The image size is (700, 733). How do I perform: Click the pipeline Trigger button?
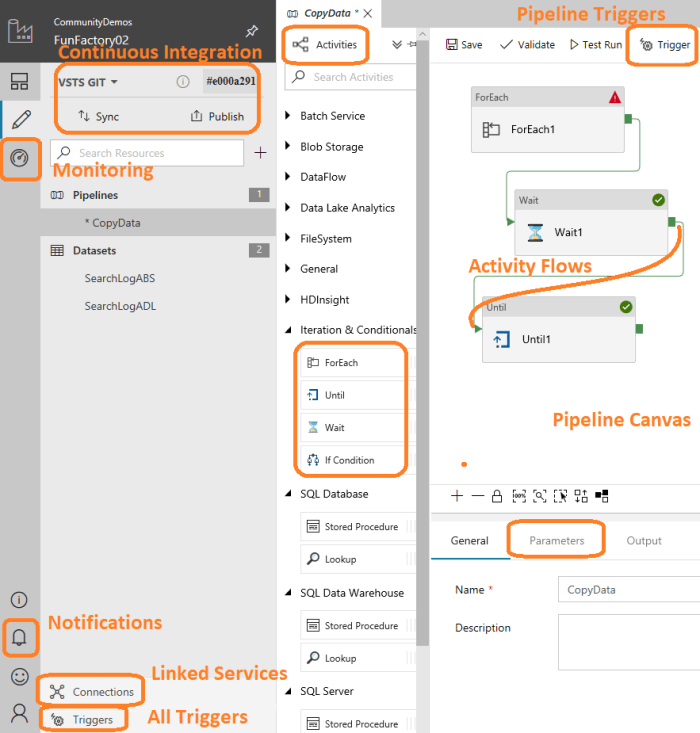point(665,45)
